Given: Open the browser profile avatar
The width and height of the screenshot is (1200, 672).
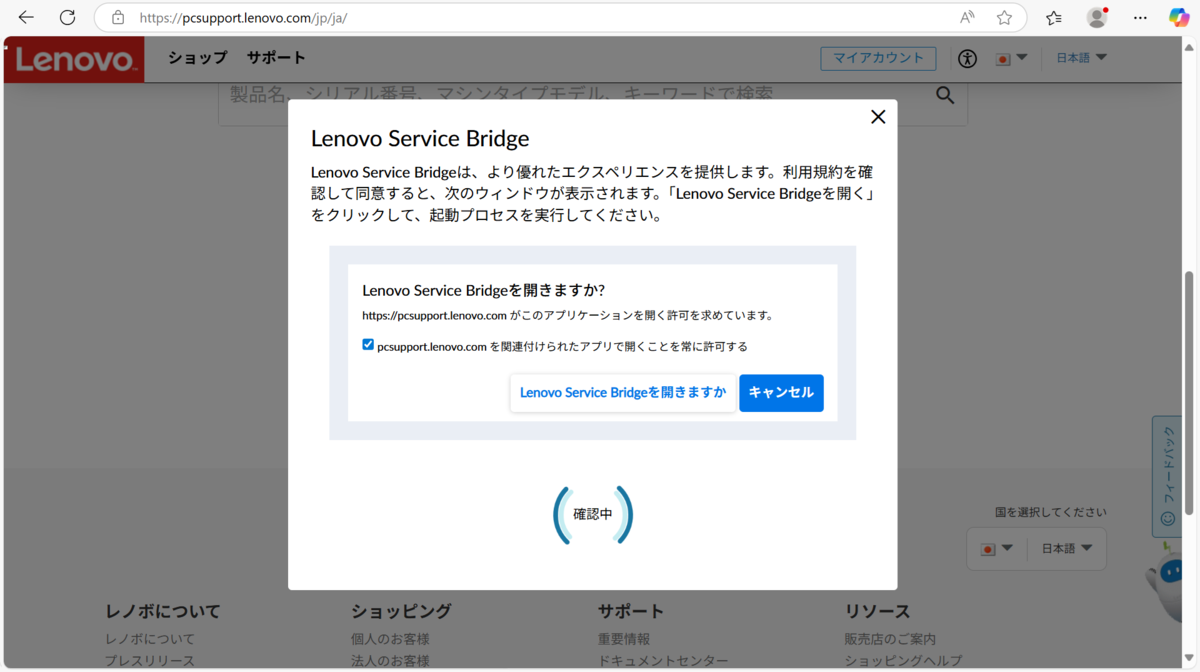Looking at the screenshot, I should 1097,18.
